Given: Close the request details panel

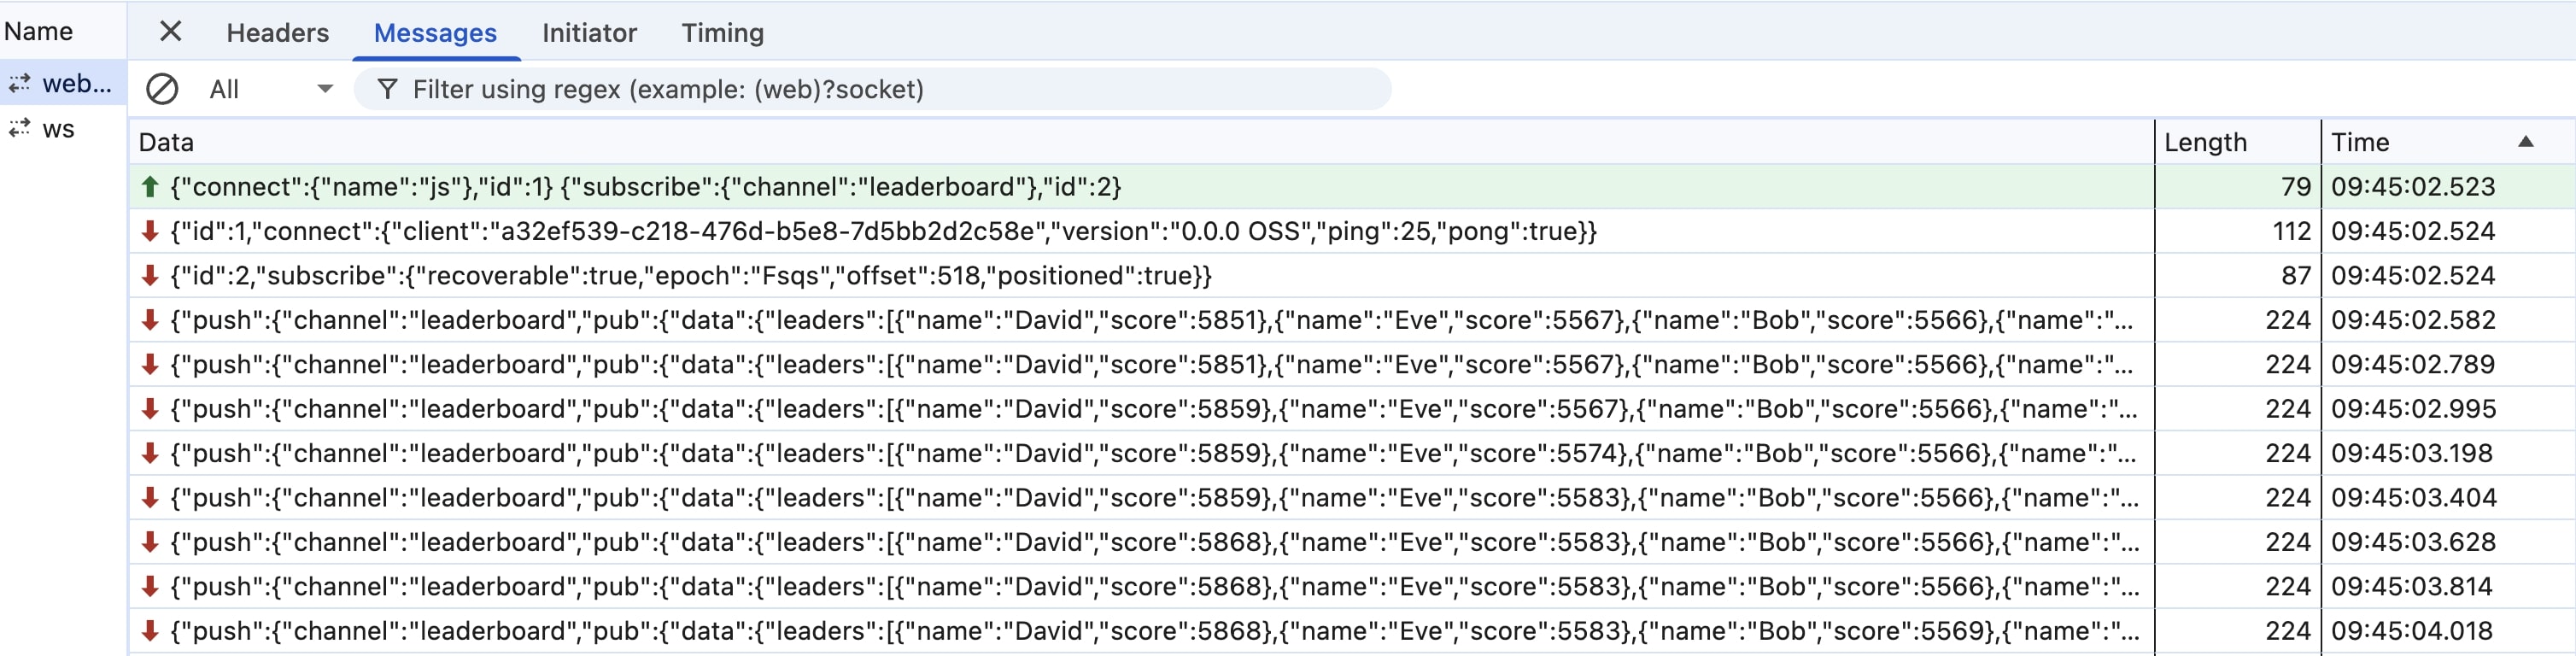Looking at the screenshot, I should coord(171,32).
